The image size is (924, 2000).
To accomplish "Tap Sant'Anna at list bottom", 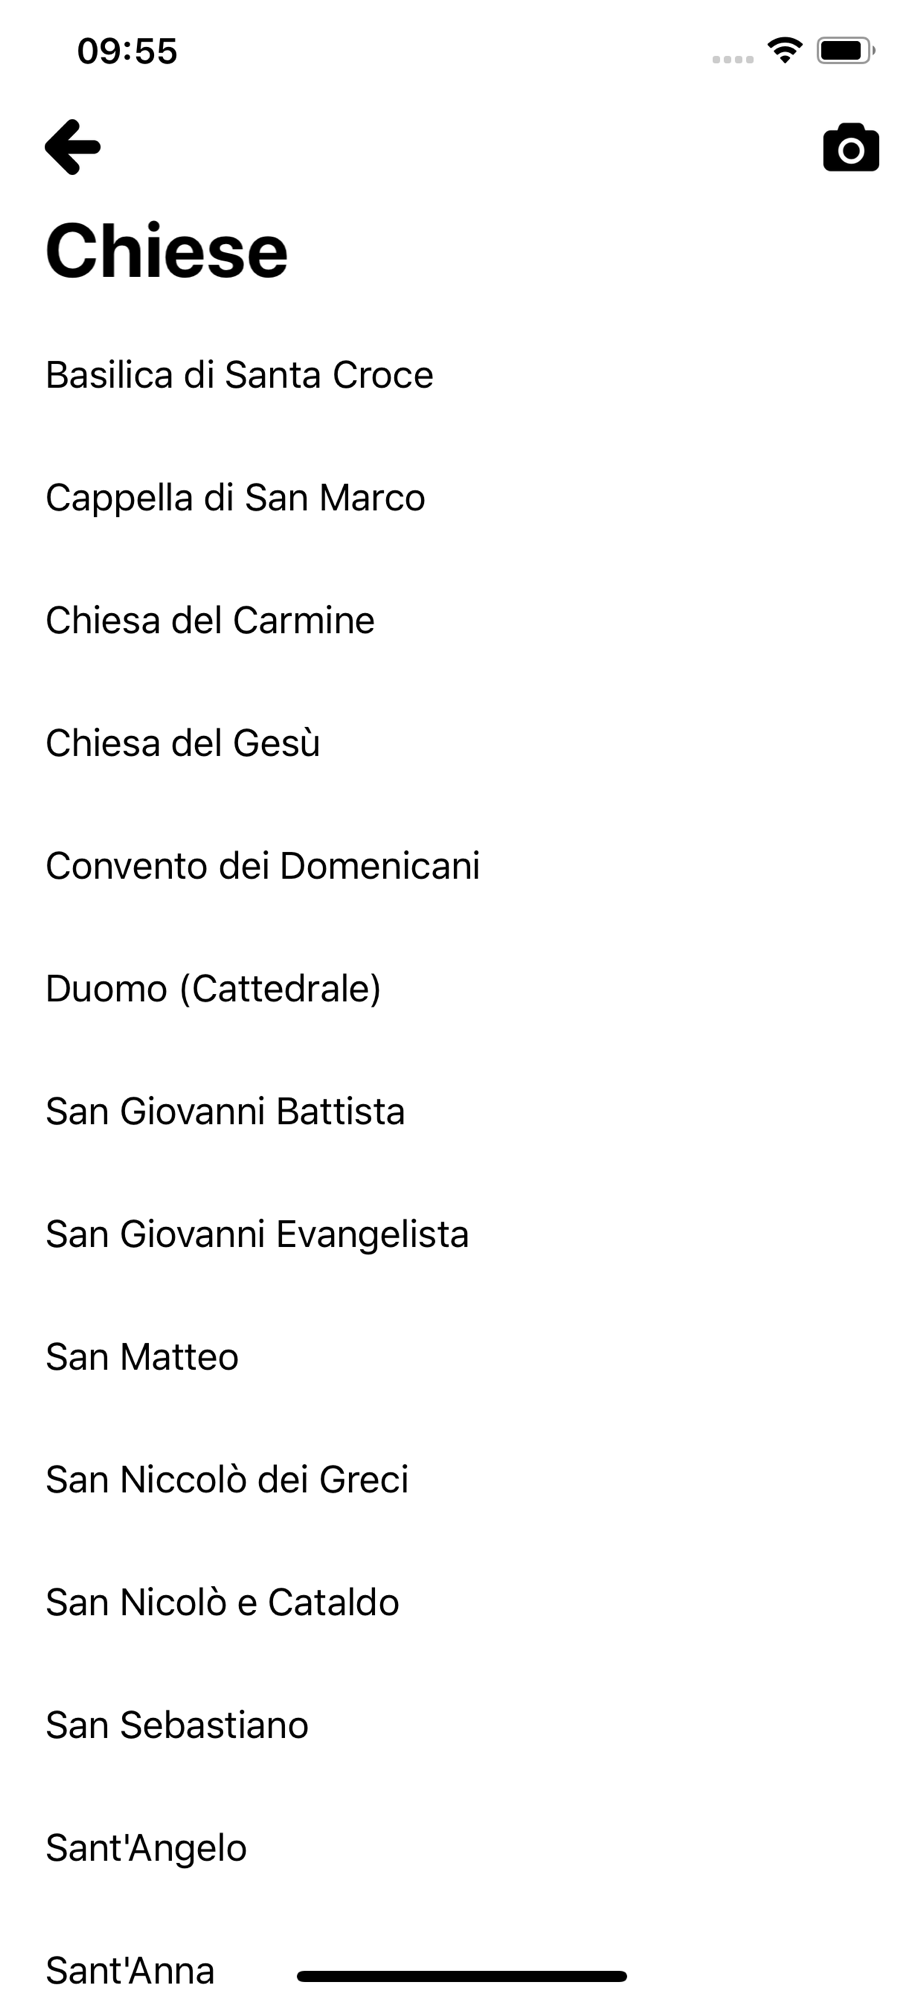I will 130,1970.
